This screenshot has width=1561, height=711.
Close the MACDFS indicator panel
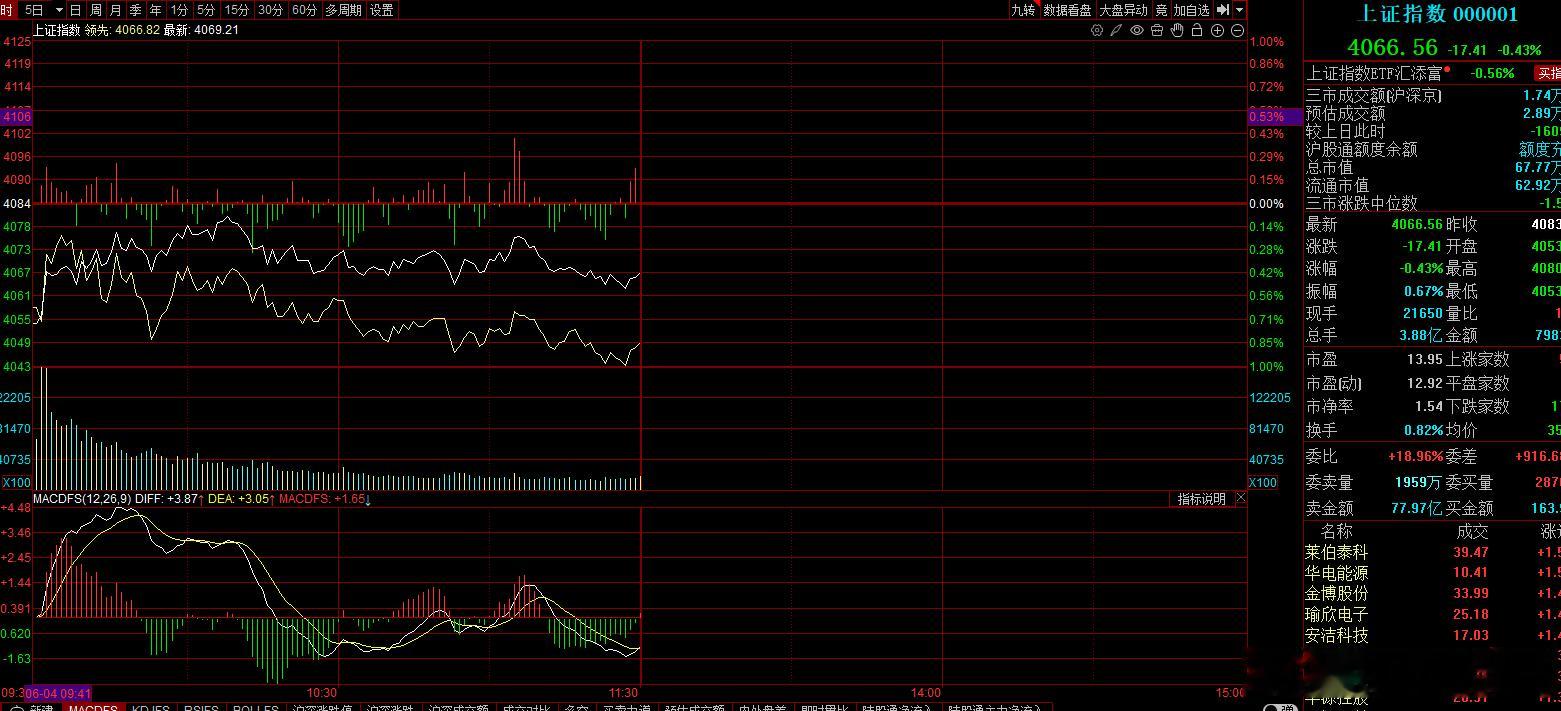(1240, 498)
